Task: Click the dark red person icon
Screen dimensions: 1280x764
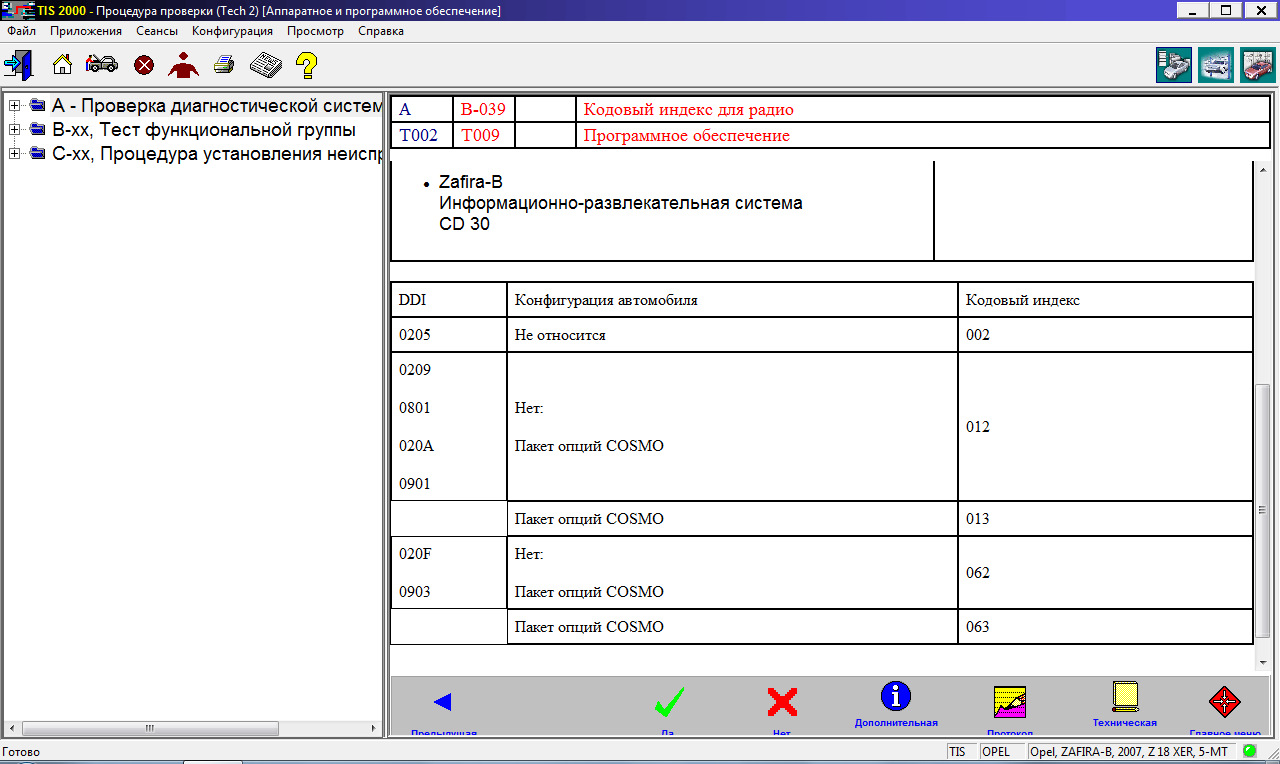Action: coord(184,66)
